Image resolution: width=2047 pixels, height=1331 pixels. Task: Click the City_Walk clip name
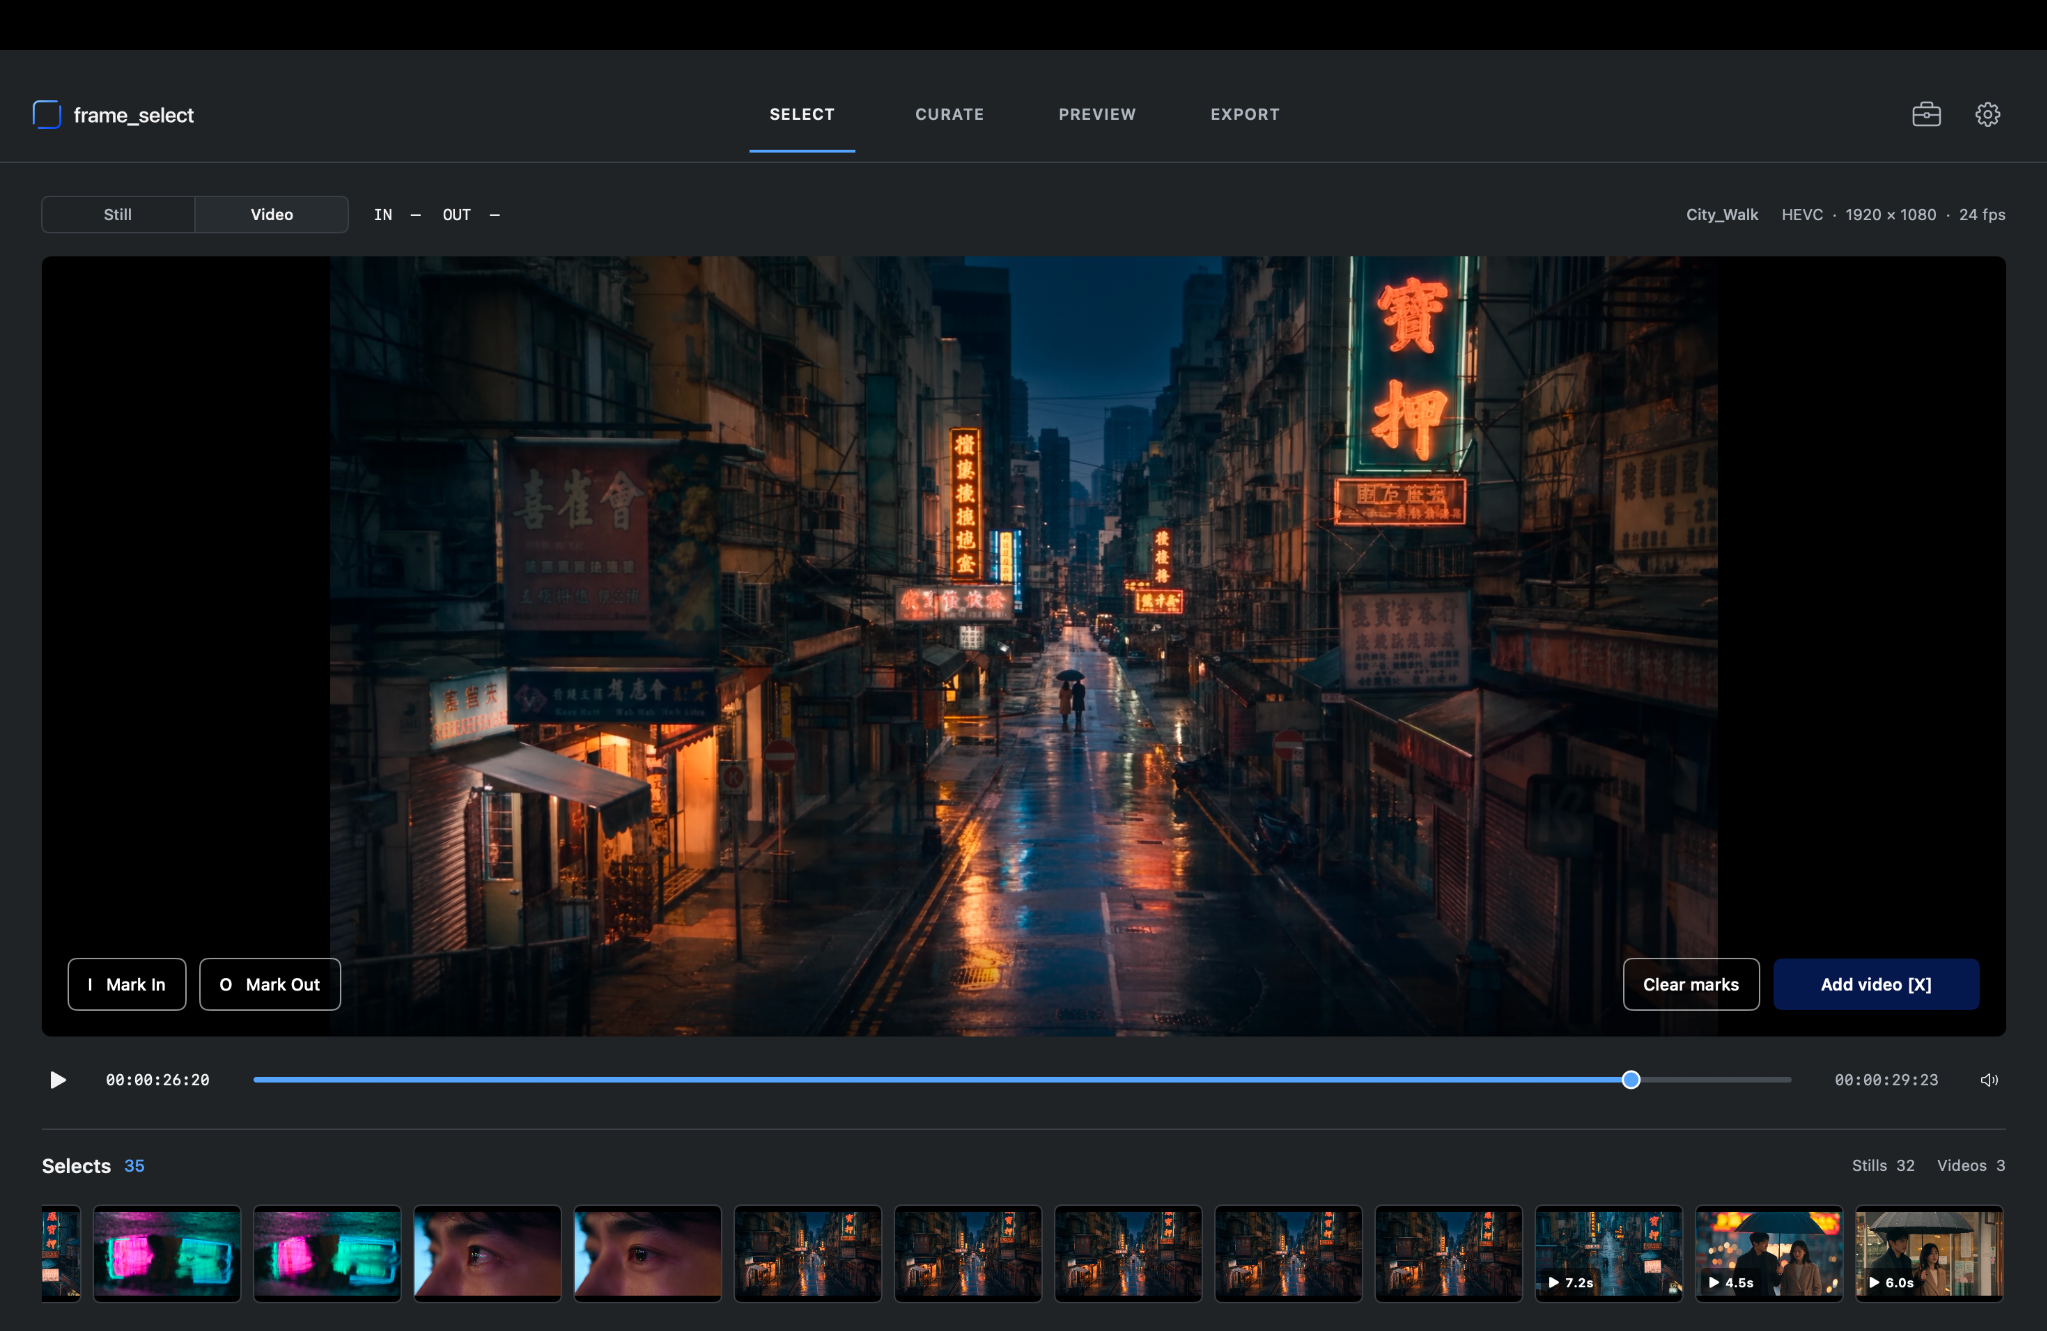tap(1722, 214)
